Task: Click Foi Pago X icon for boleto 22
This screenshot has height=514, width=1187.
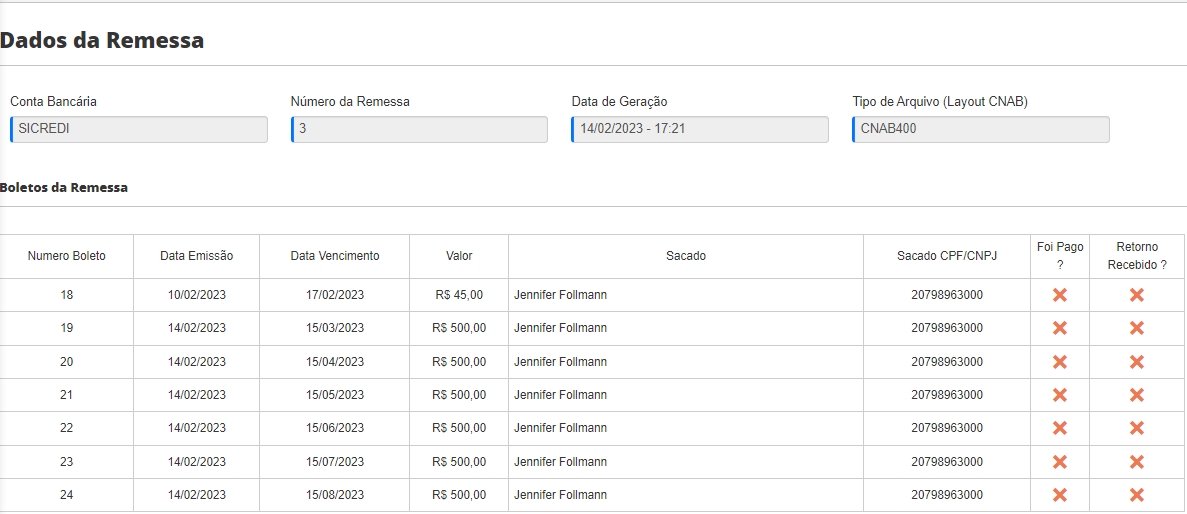Action: coord(1060,428)
